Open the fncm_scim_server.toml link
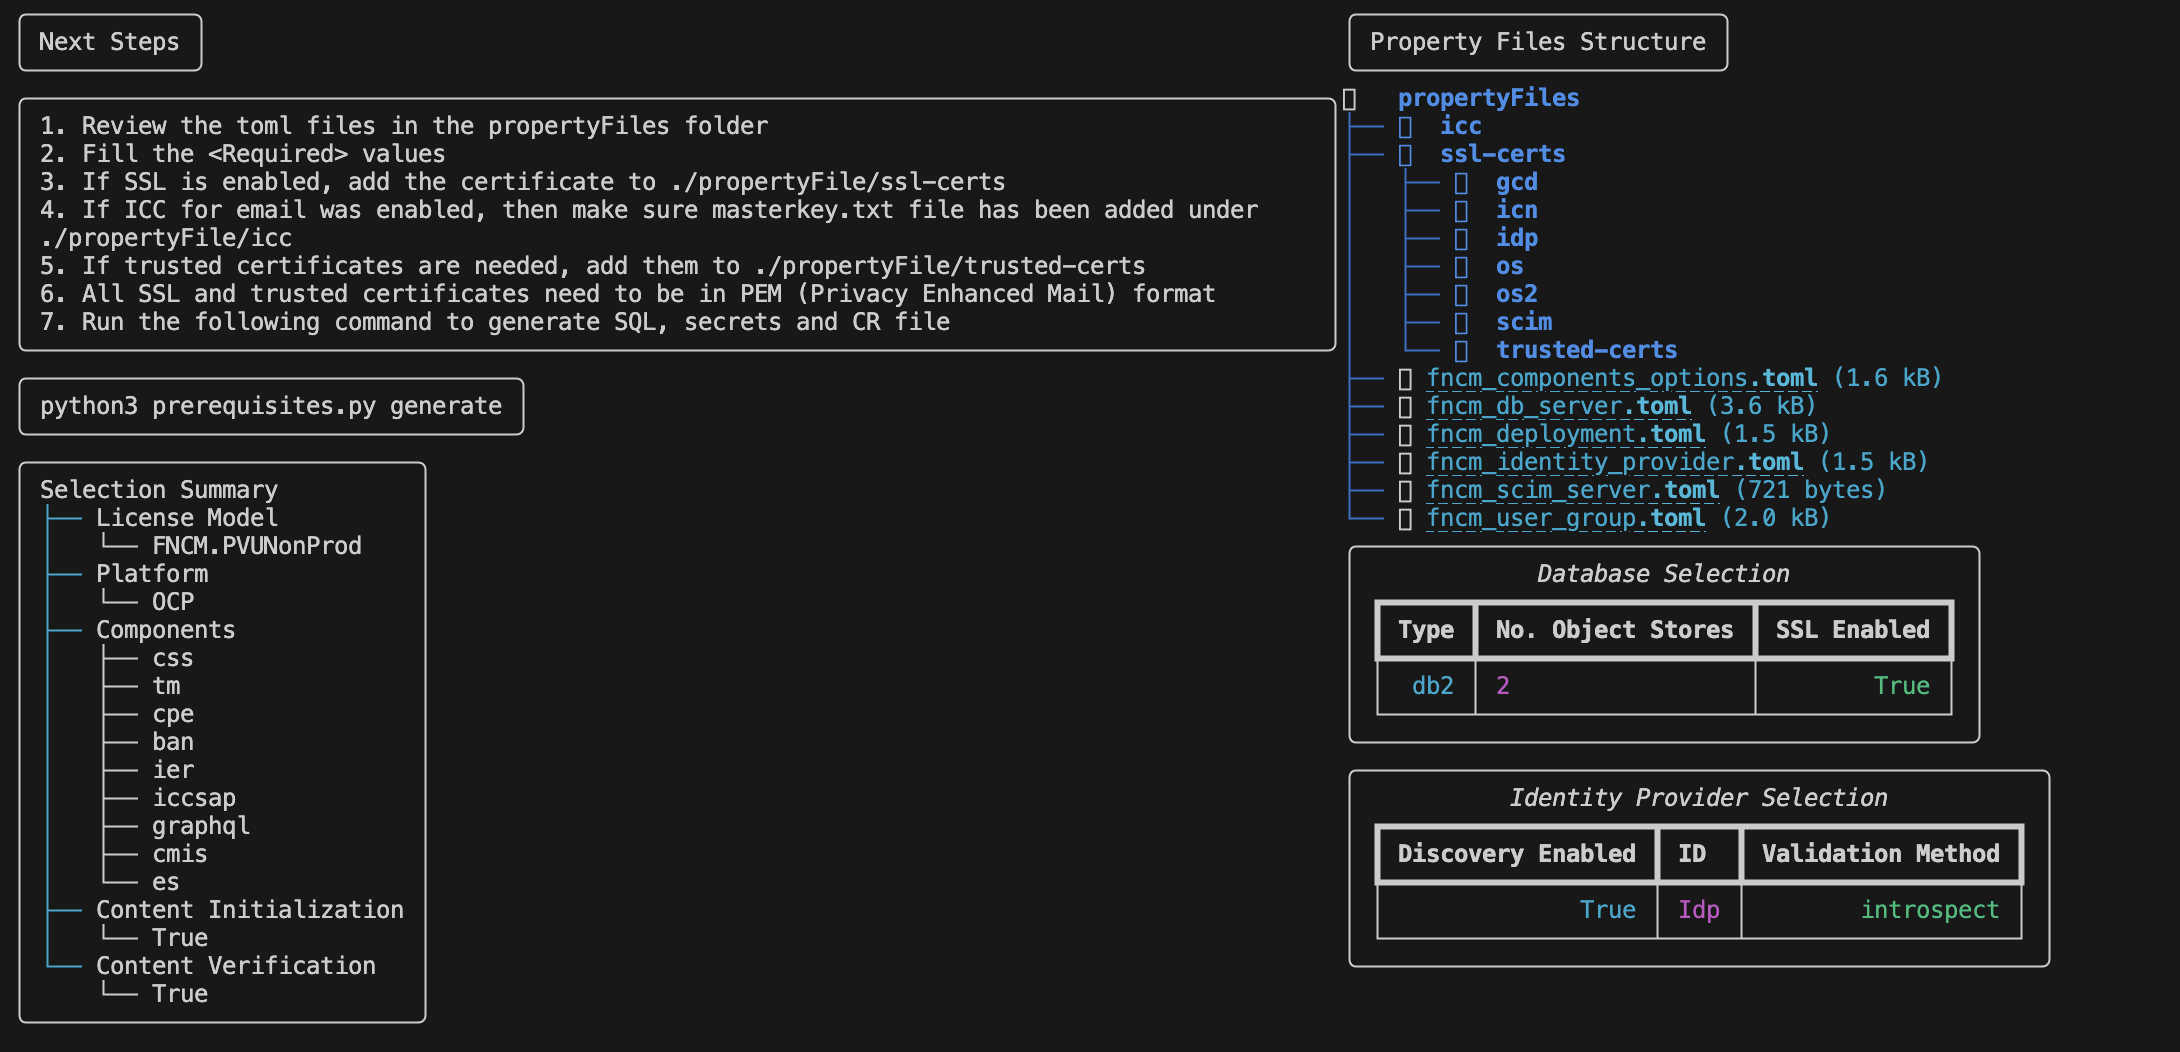The width and height of the screenshot is (2180, 1052). (x=1573, y=490)
